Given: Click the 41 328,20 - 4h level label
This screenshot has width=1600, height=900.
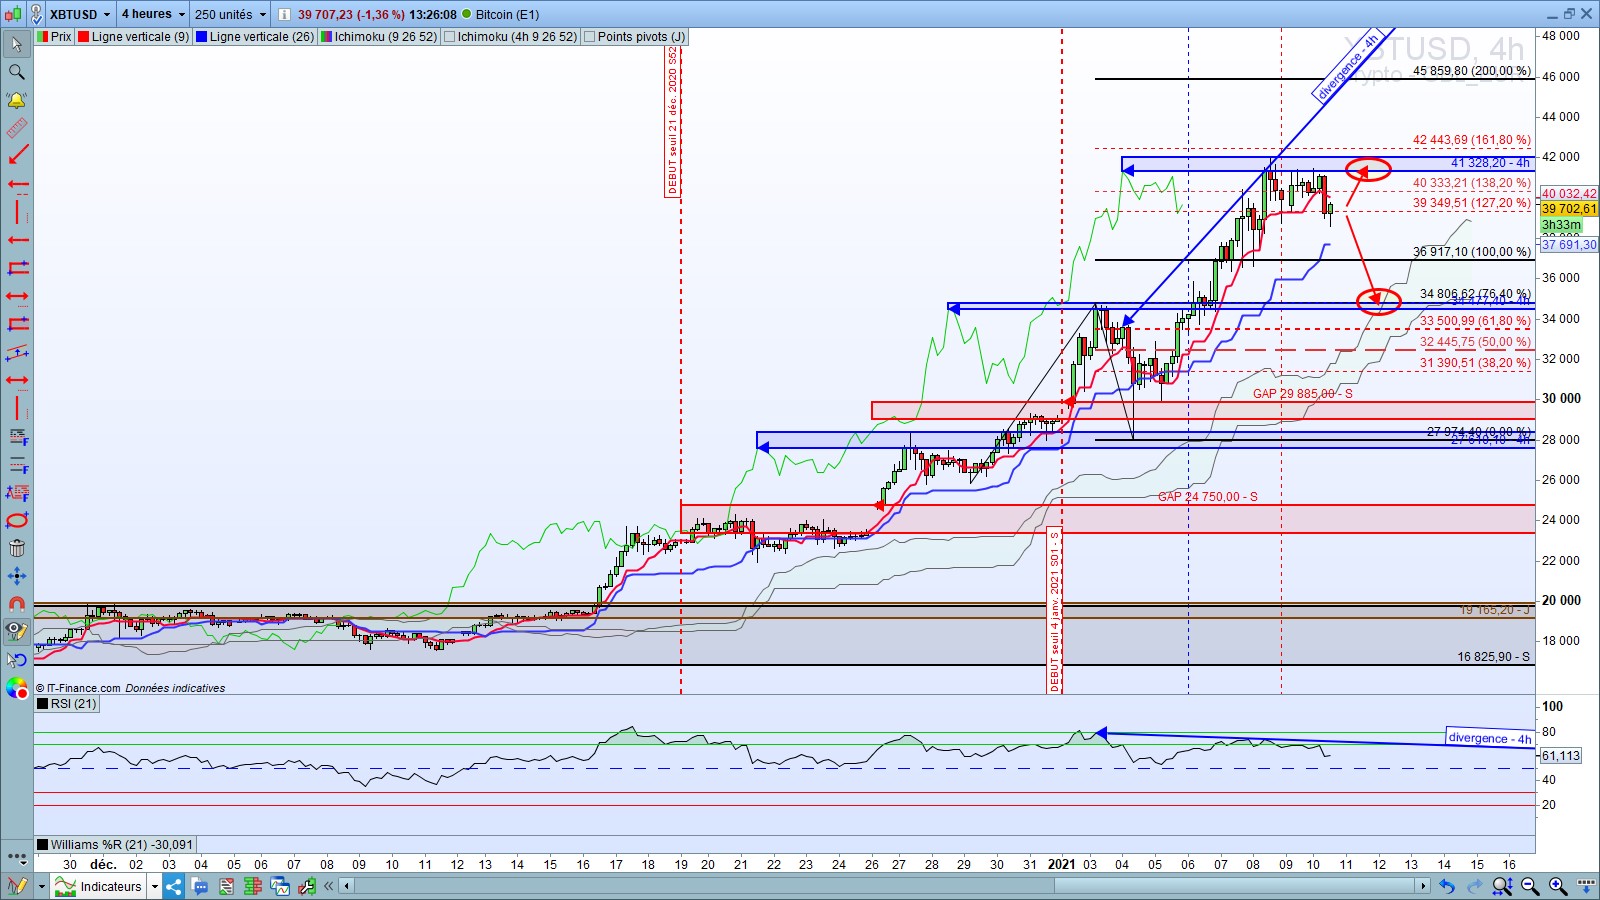Looking at the screenshot, I should (x=1490, y=163).
